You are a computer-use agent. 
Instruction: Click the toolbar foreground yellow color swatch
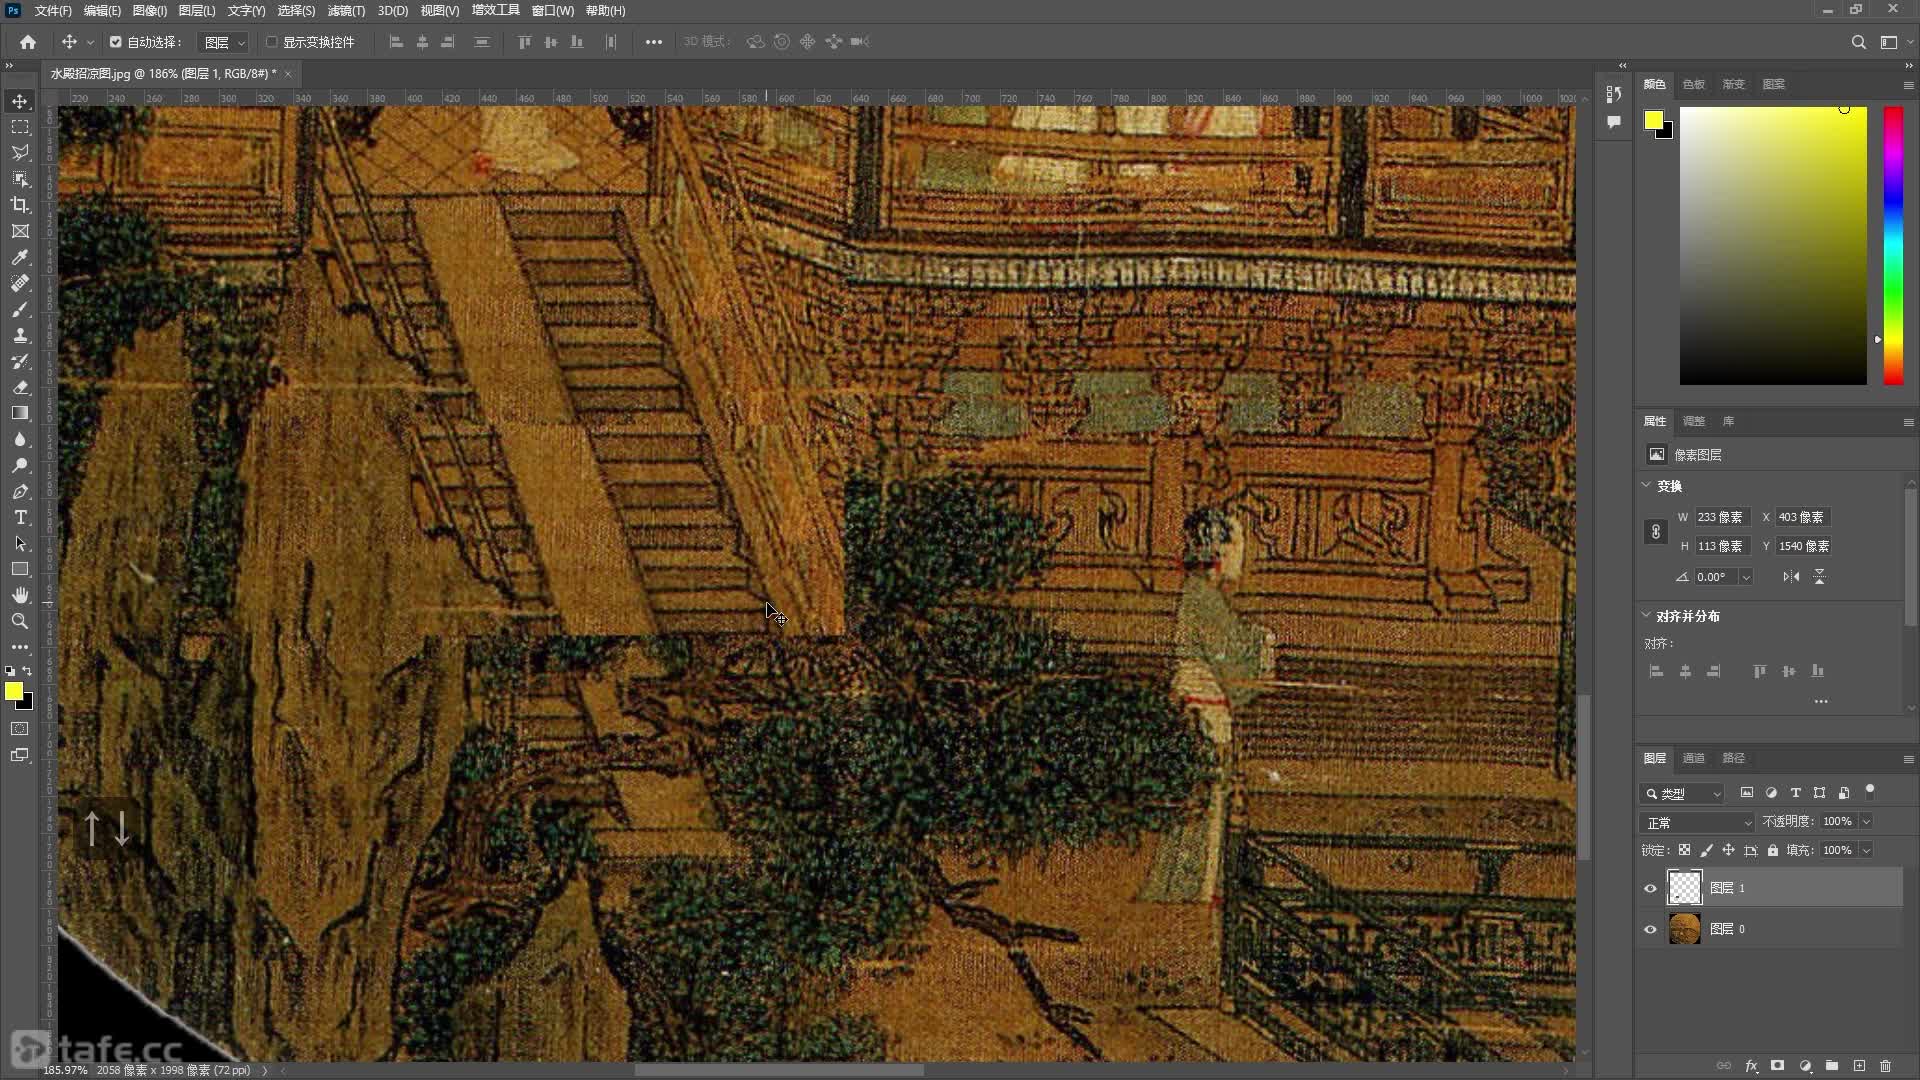(13, 691)
